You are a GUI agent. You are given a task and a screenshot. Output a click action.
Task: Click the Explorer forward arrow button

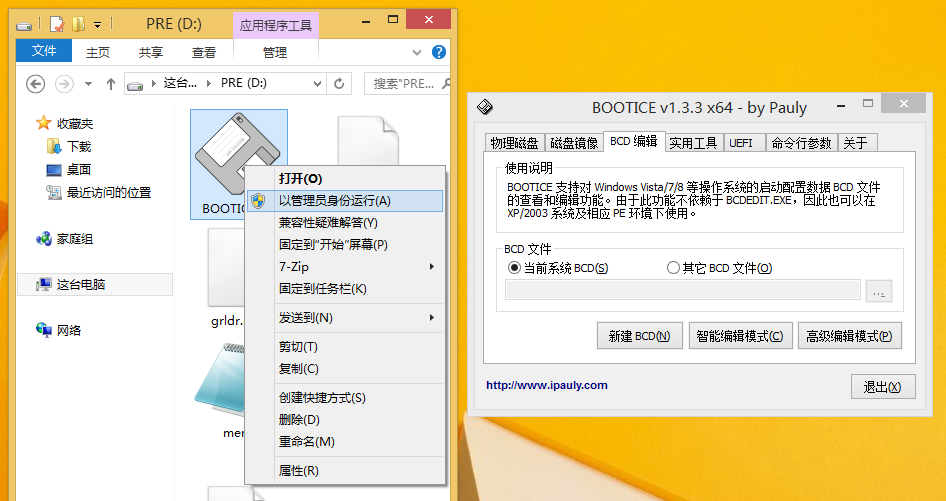point(64,83)
